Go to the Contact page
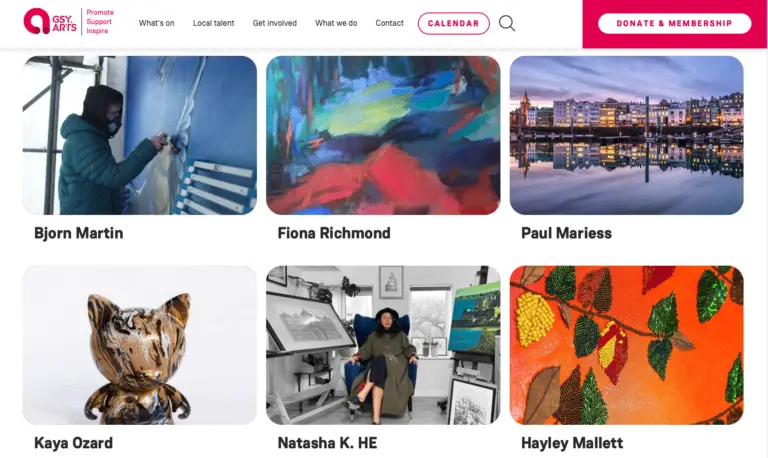 [x=389, y=23]
